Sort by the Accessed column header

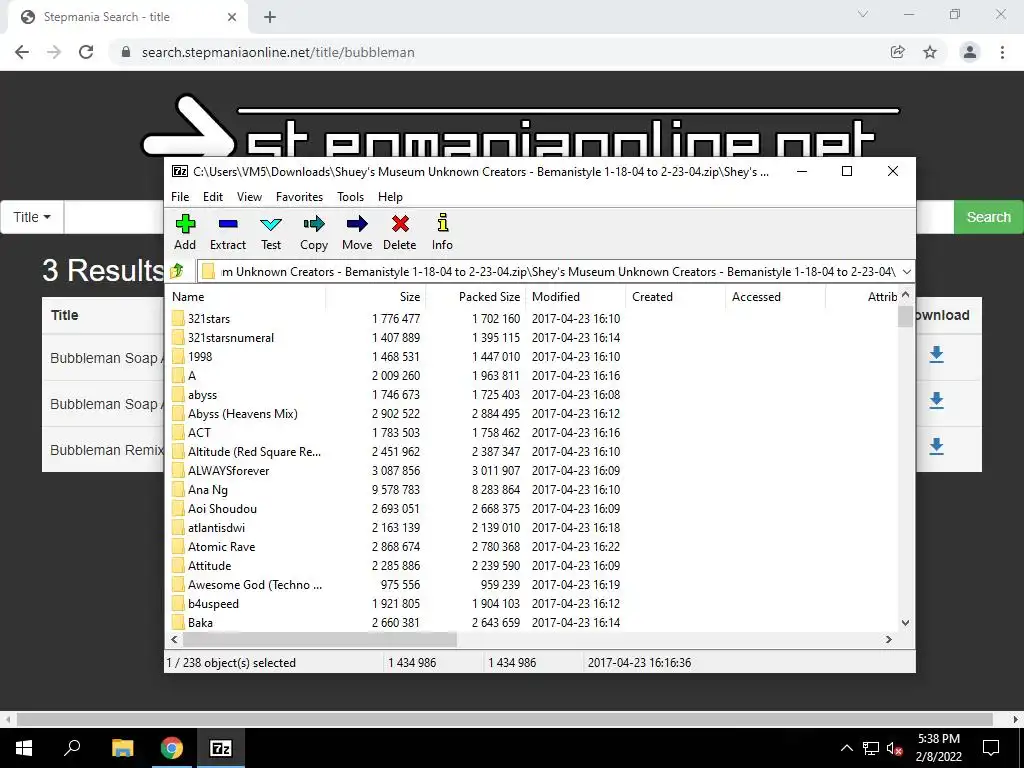776,296
